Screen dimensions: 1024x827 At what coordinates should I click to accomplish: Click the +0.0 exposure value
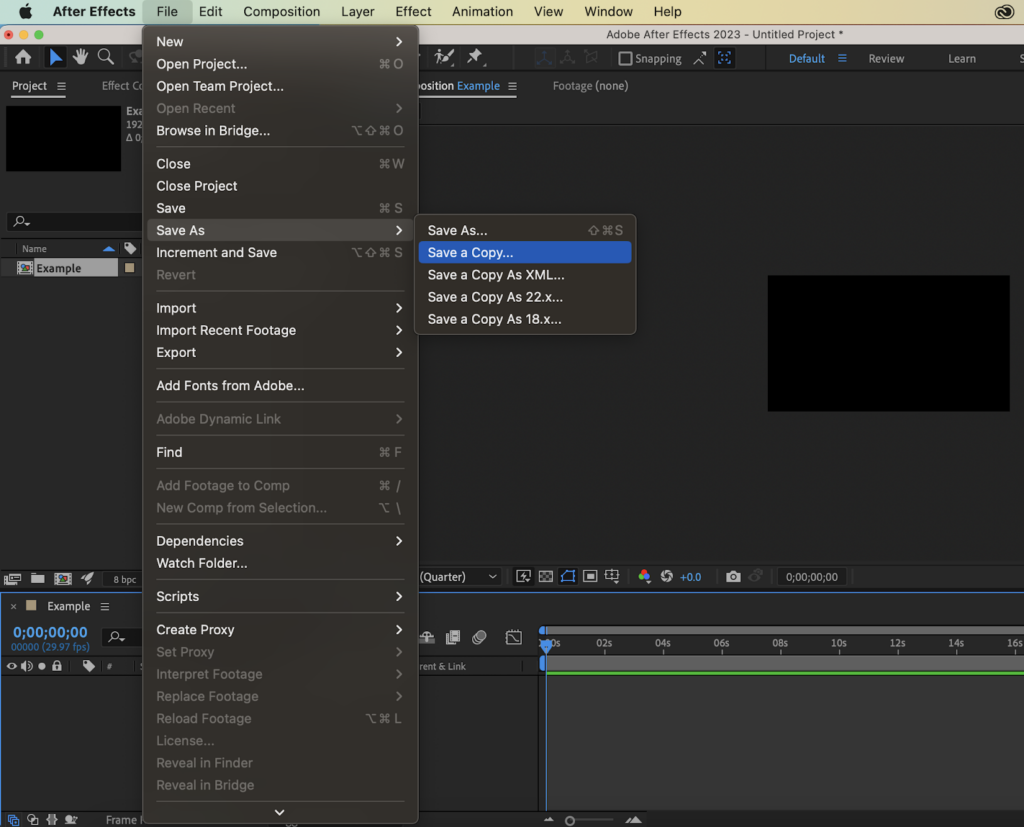[690, 577]
